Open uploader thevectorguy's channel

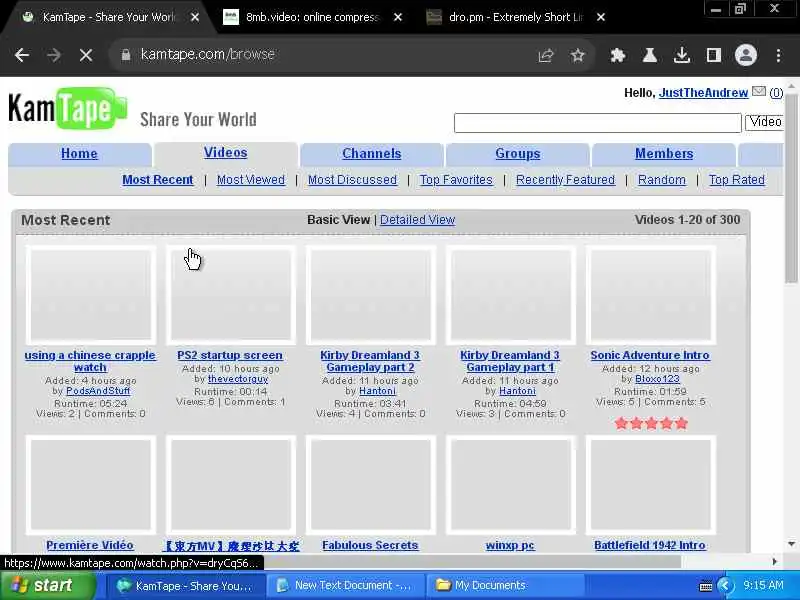click(x=238, y=379)
